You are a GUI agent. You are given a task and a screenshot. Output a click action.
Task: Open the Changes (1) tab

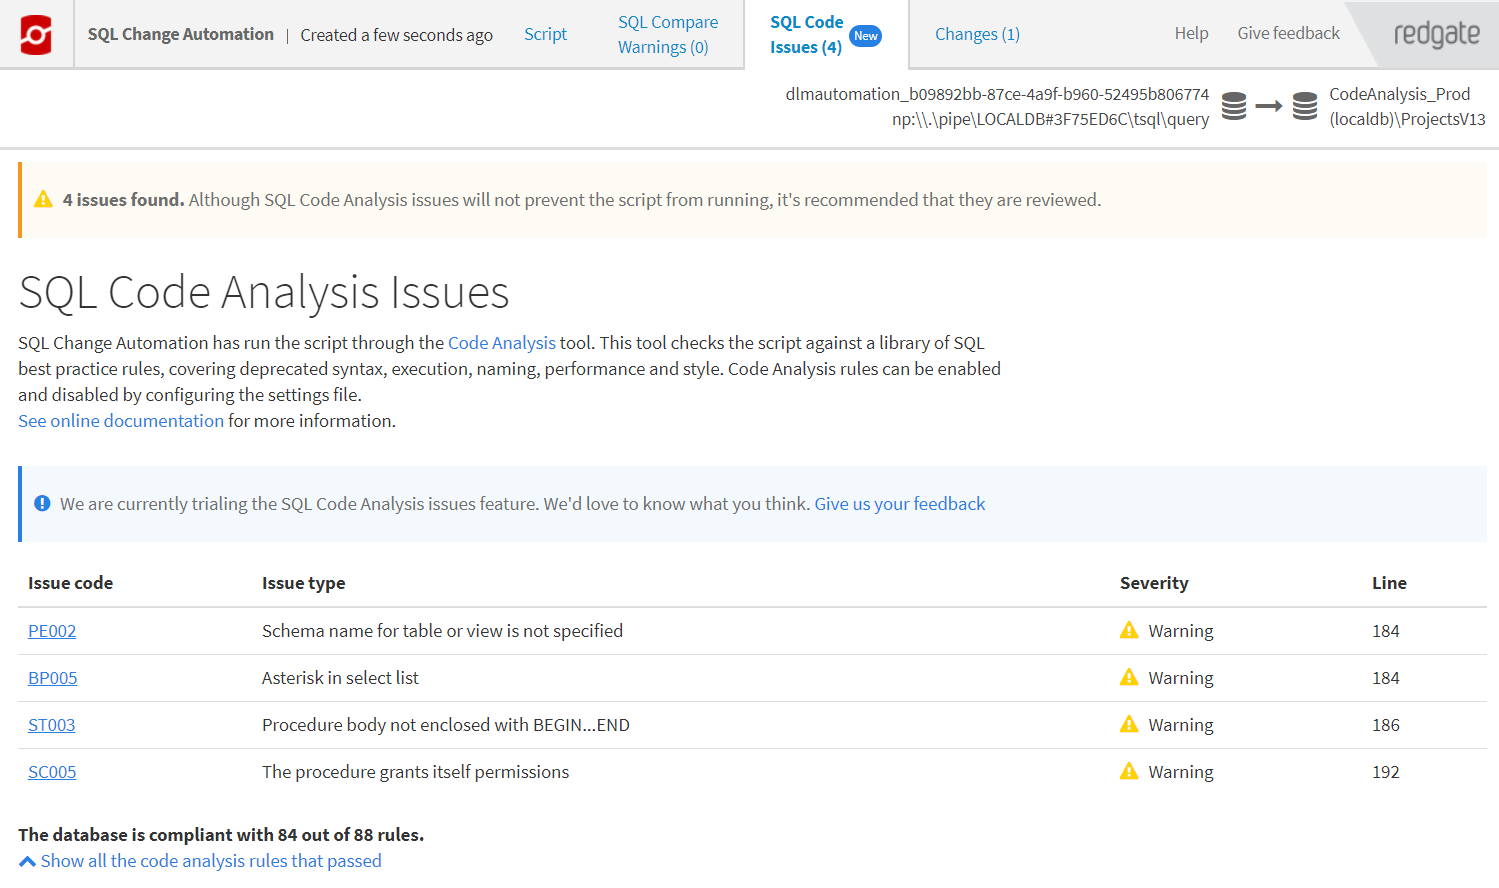pos(977,34)
